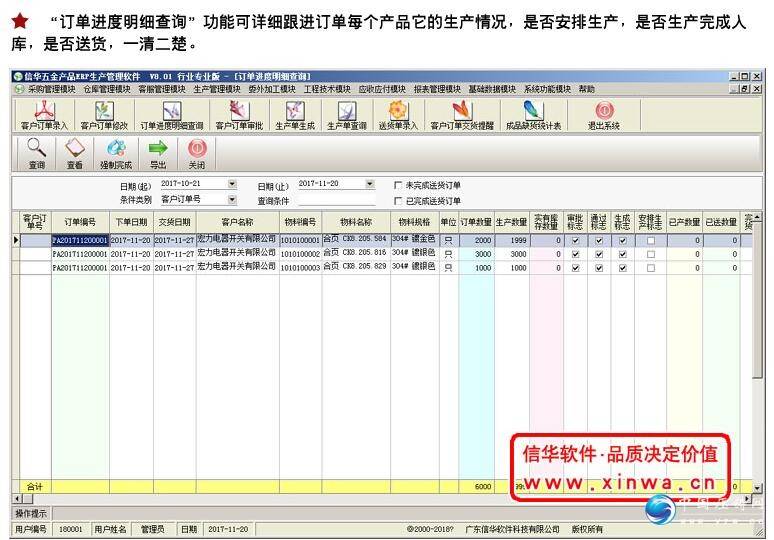
Task: Click the 下单日期 column header
Action: pos(131,222)
